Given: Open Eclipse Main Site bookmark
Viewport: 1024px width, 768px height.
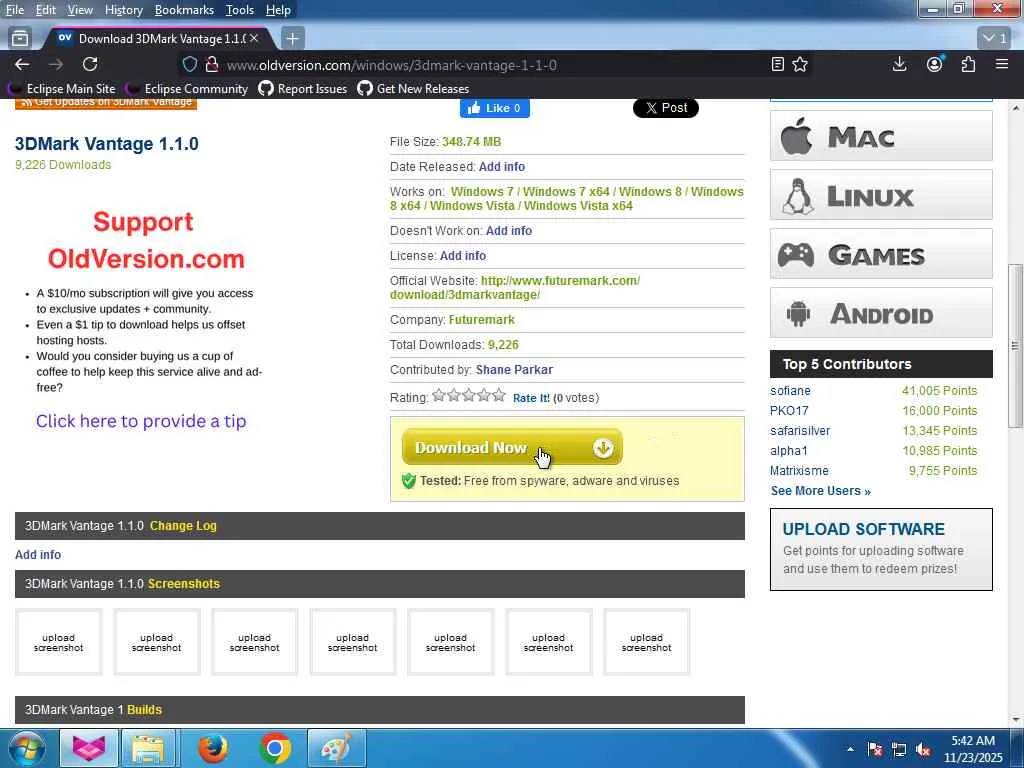Looking at the screenshot, I should pyautogui.click(x=61, y=89).
